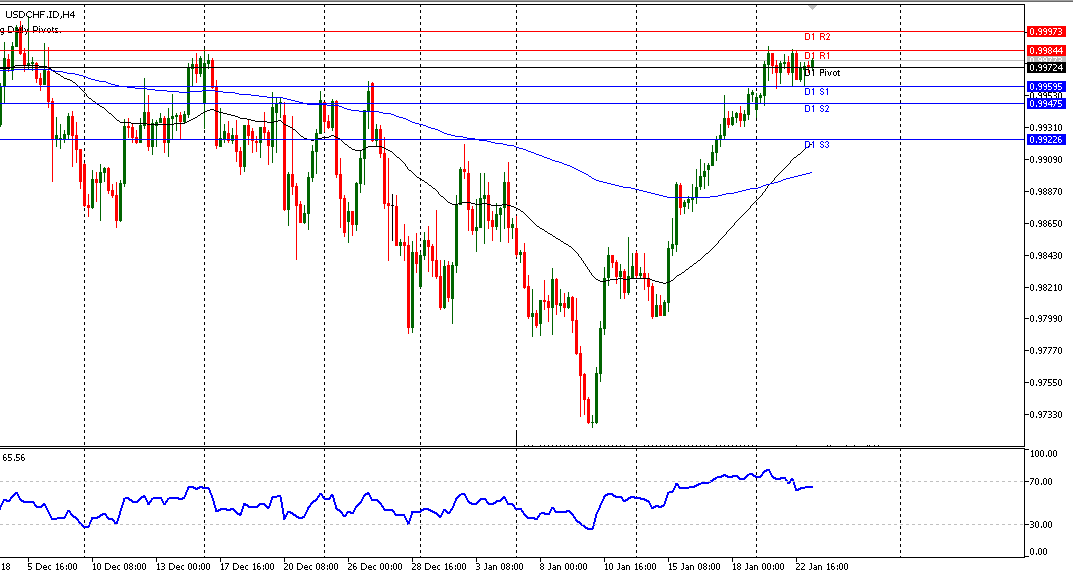
Task: Click the gray chart shift triangle marker
Action: pos(812,7)
